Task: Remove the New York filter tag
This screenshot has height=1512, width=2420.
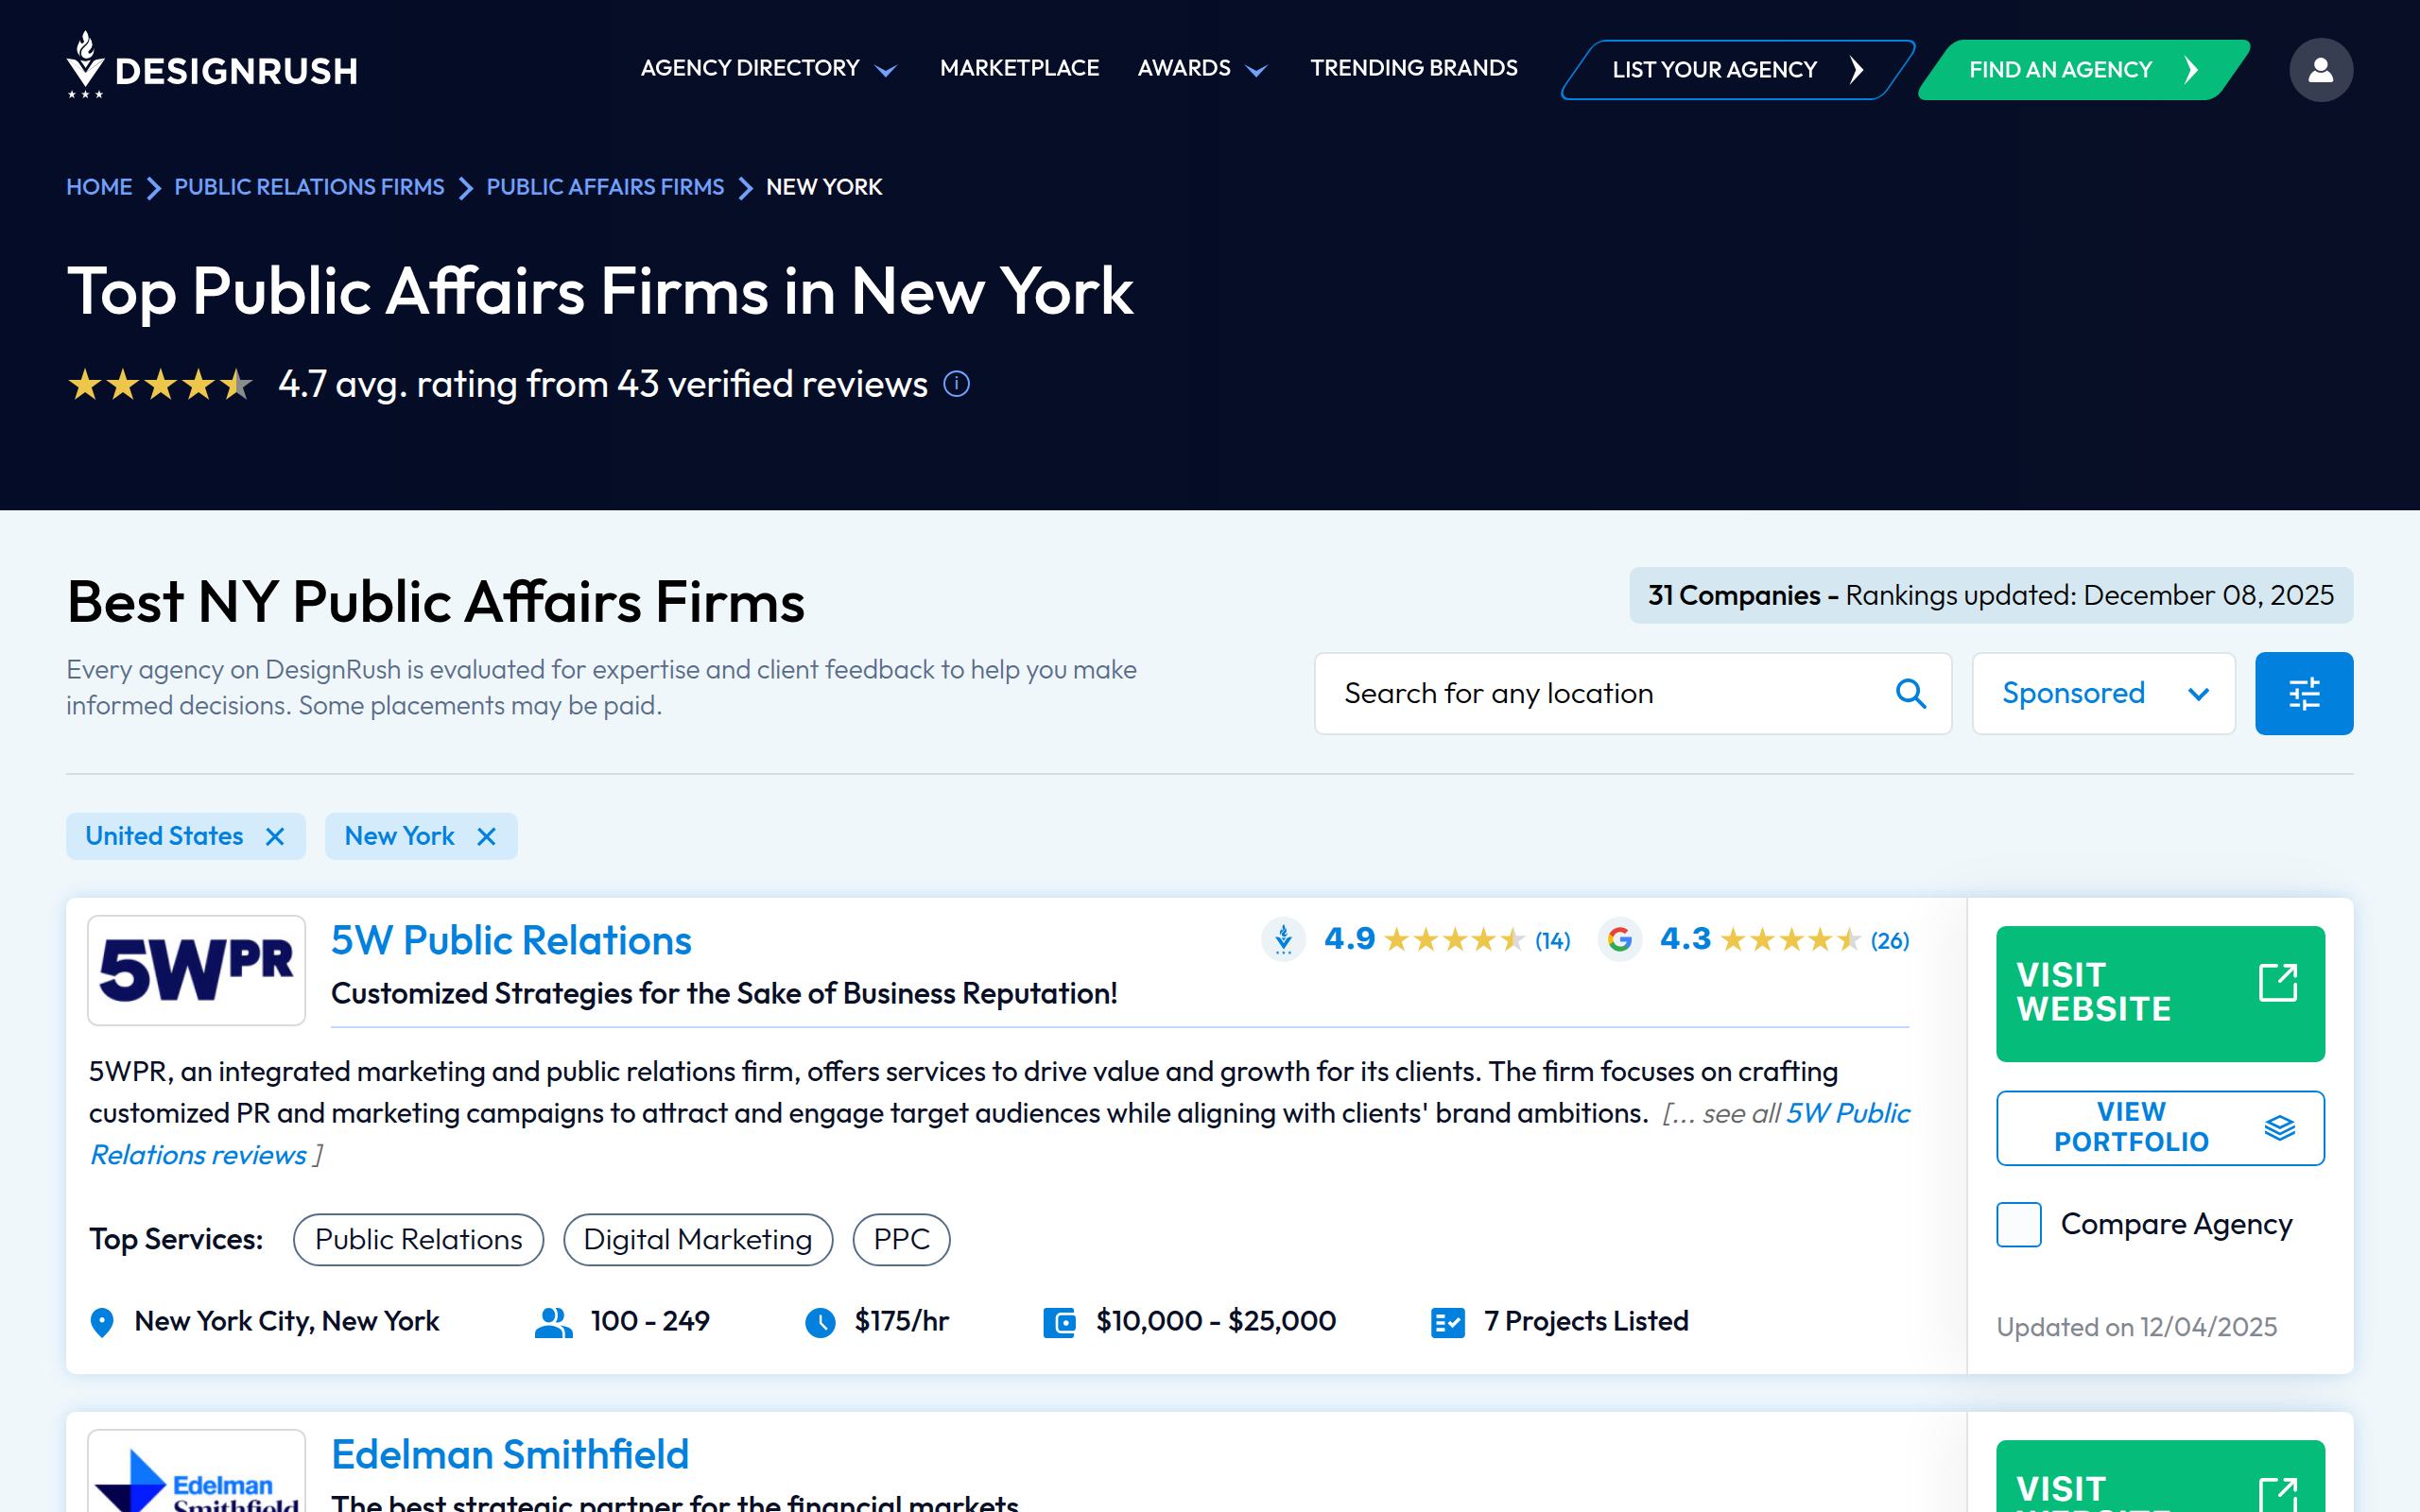Action: [x=487, y=836]
